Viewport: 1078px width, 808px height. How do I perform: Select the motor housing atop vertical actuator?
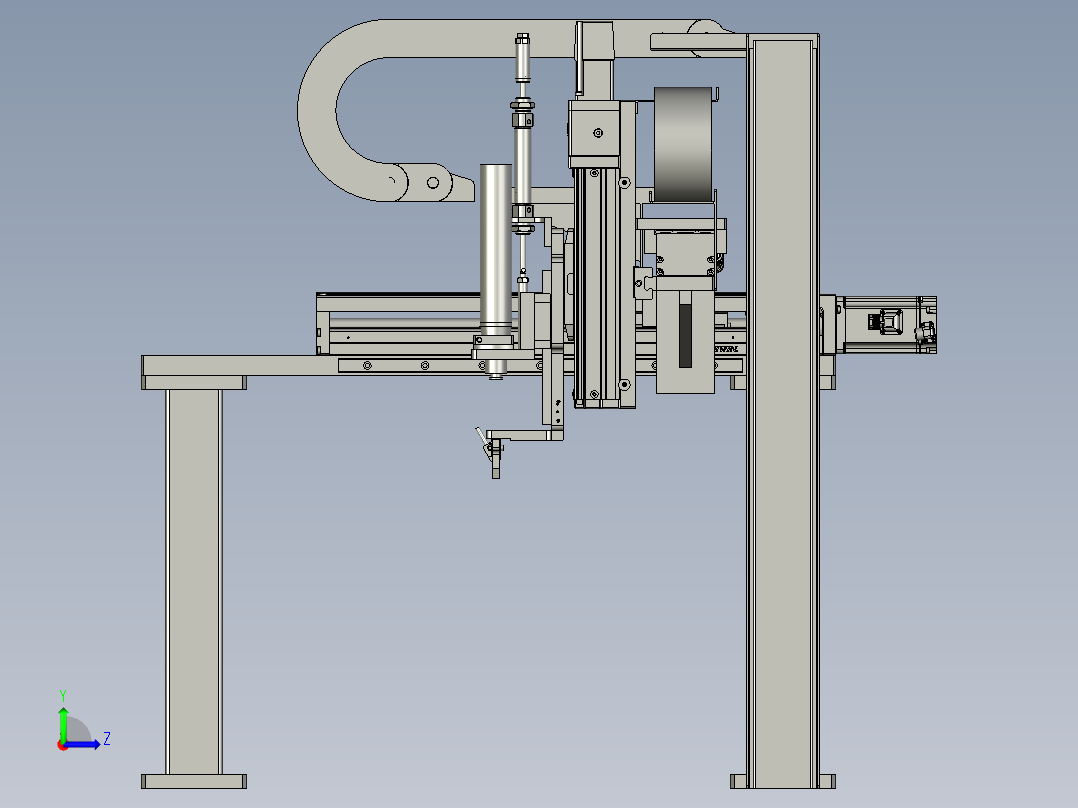tap(595, 133)
